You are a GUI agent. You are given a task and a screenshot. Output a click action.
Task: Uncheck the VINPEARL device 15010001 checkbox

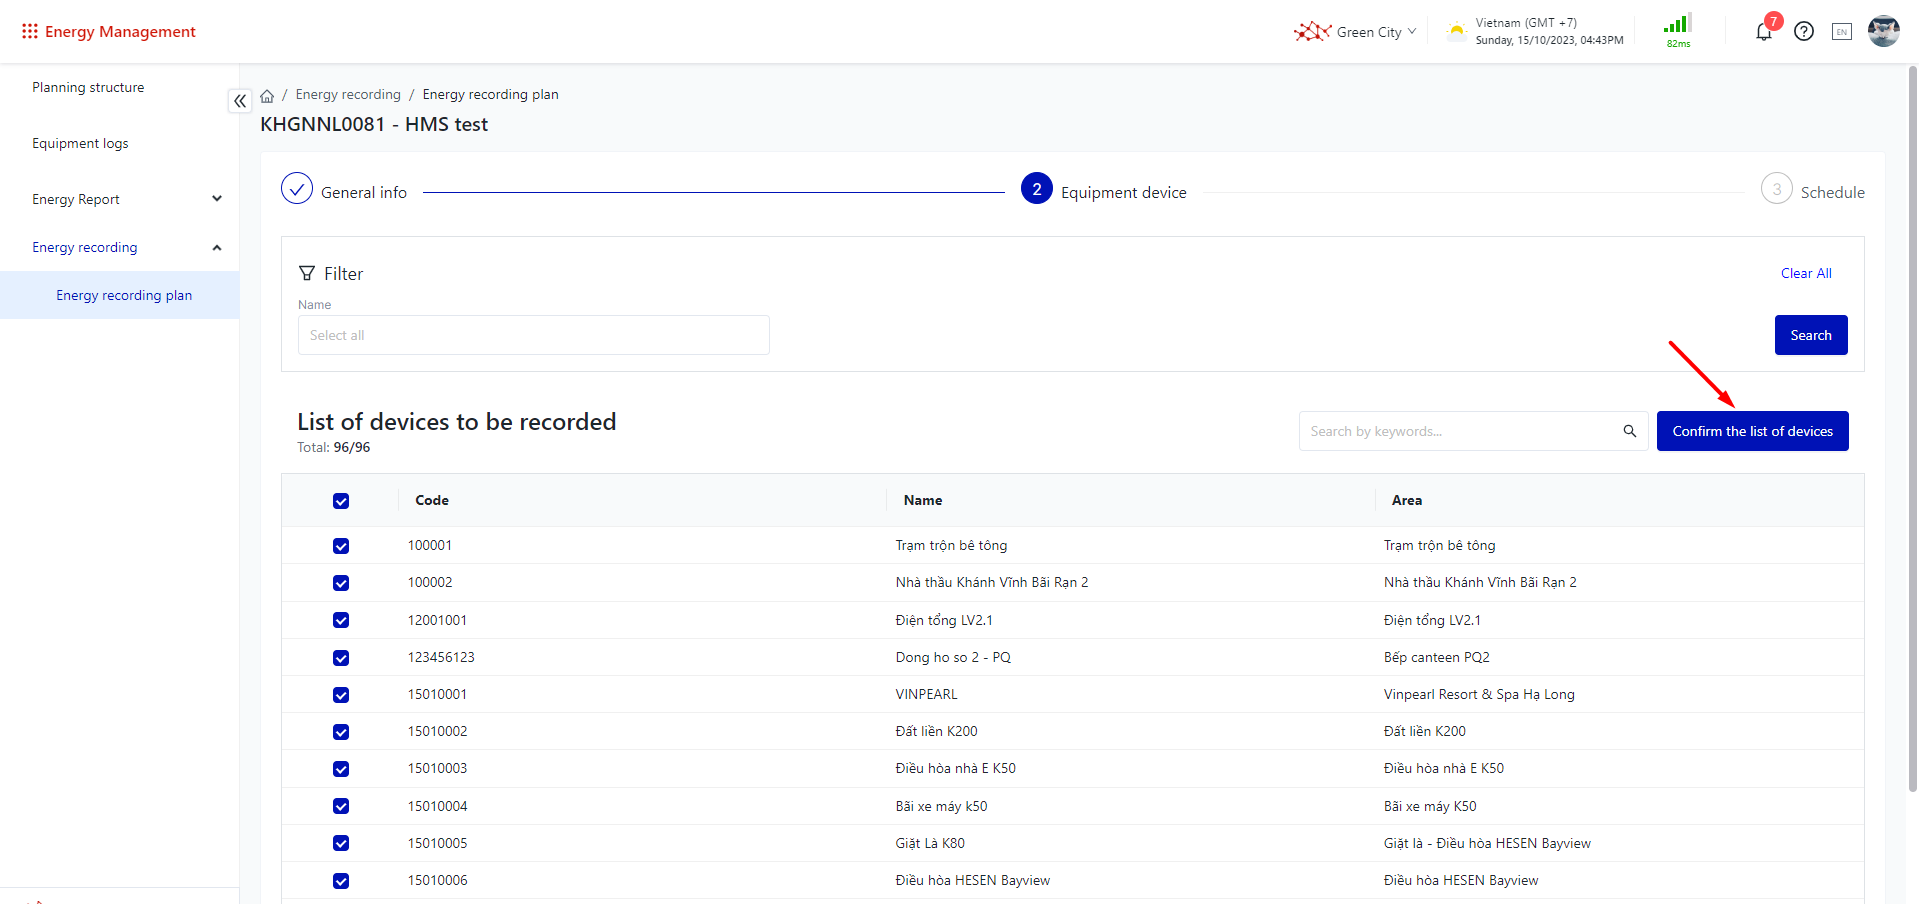coord(341,695)
